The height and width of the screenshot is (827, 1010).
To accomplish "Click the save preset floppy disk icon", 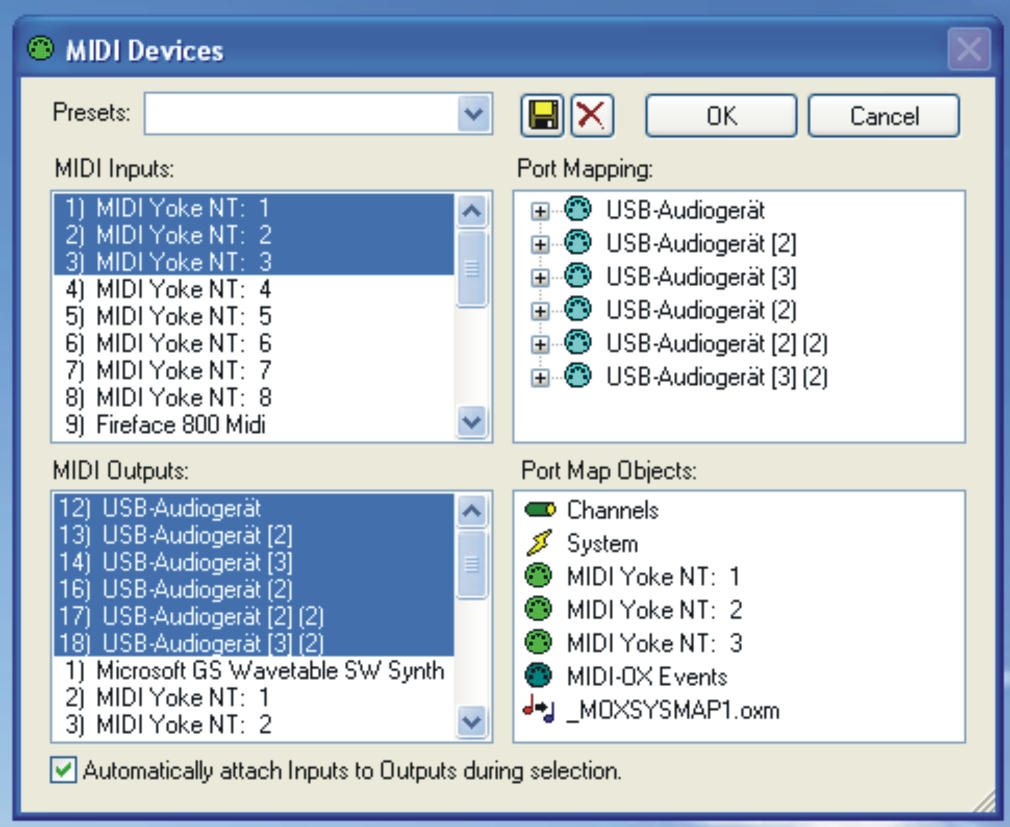I will (543, 115).
